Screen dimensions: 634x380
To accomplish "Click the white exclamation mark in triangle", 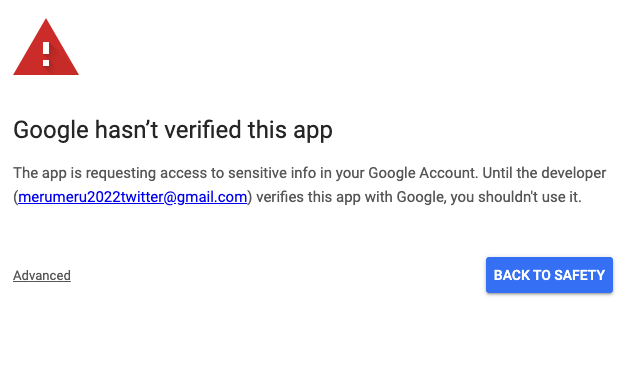I will tap(46, 54).
